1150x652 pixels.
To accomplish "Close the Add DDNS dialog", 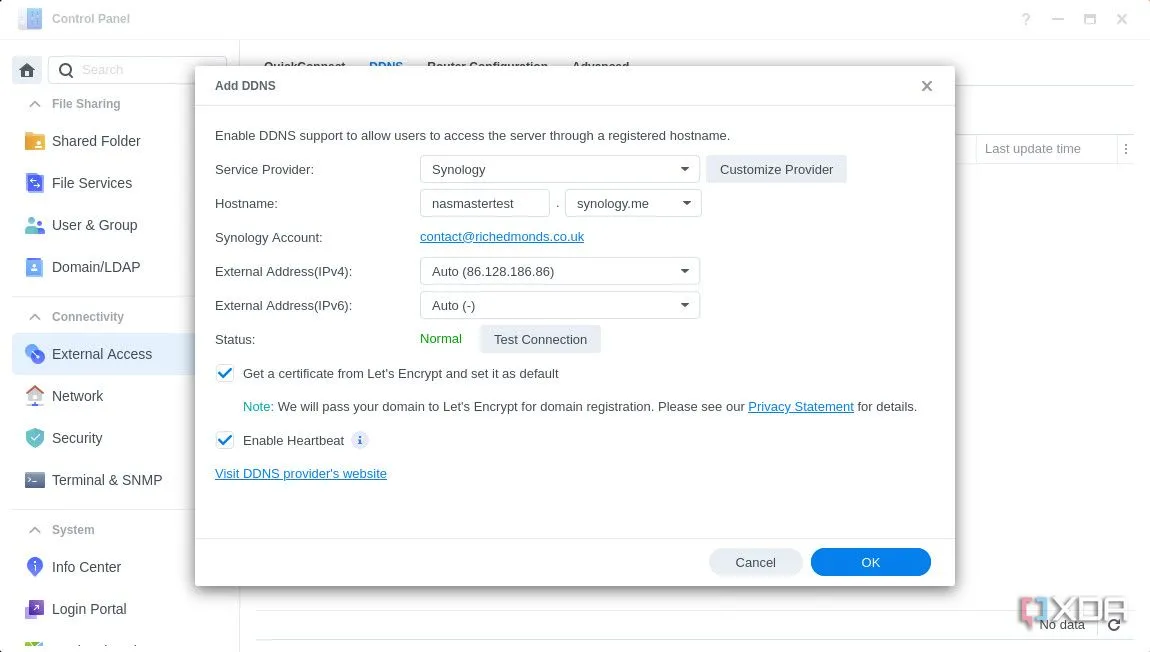I will (927, 86).
